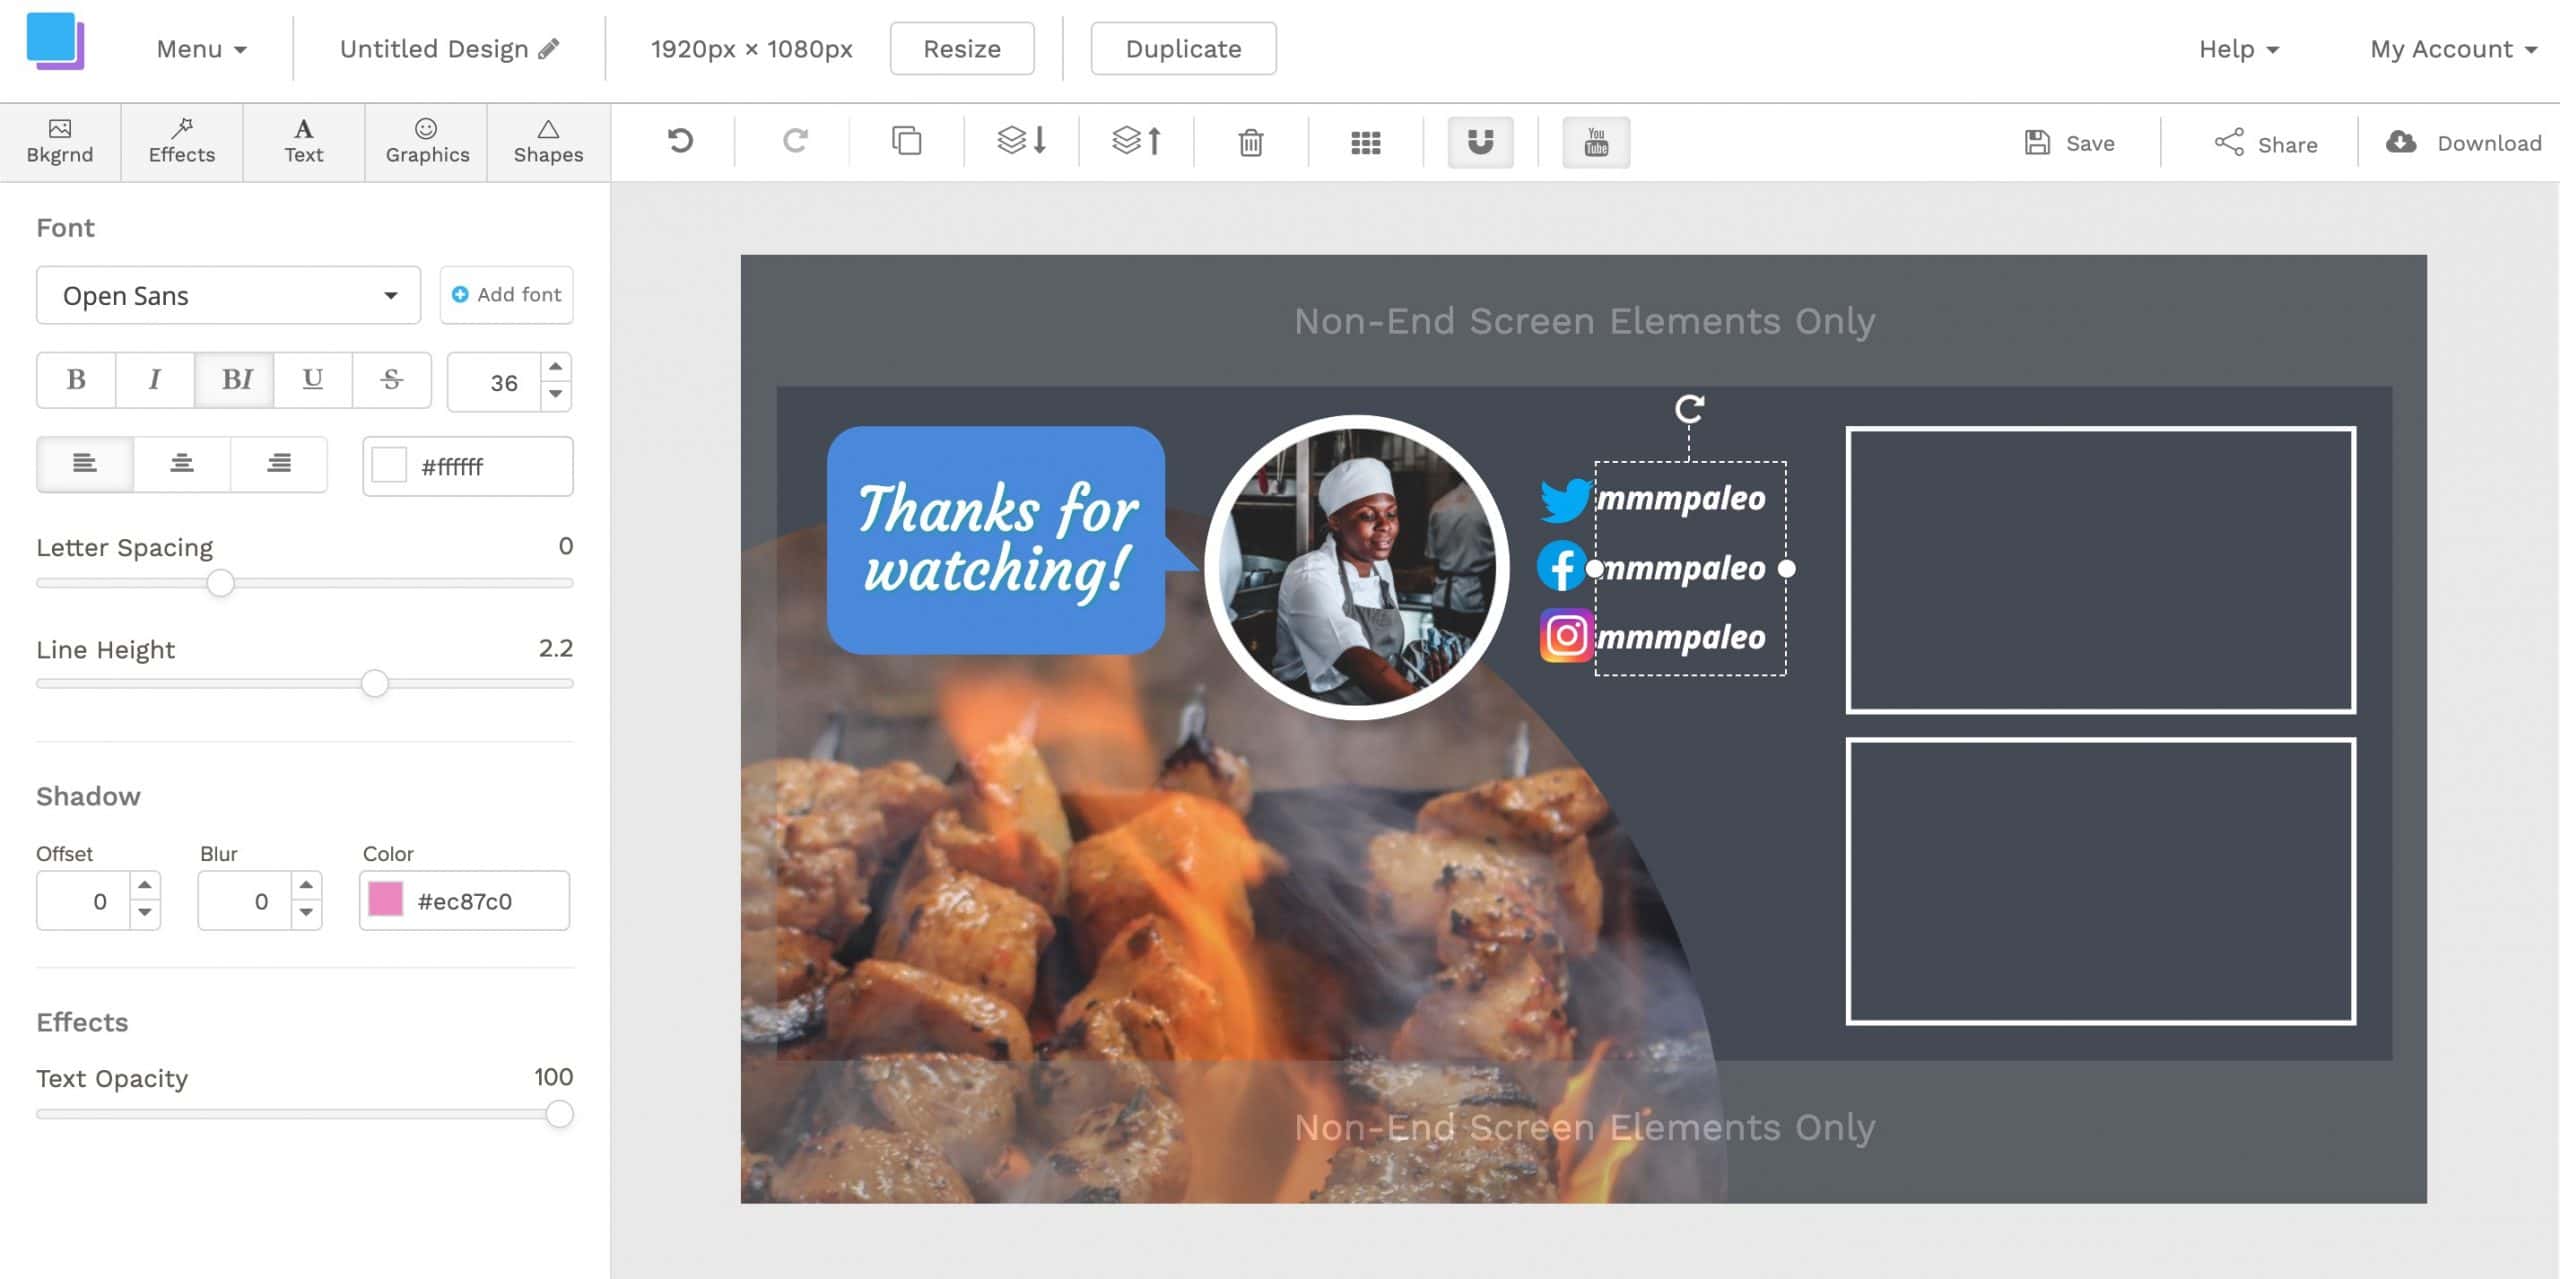Click the rotate handle above selected text

pos(1689,408)
